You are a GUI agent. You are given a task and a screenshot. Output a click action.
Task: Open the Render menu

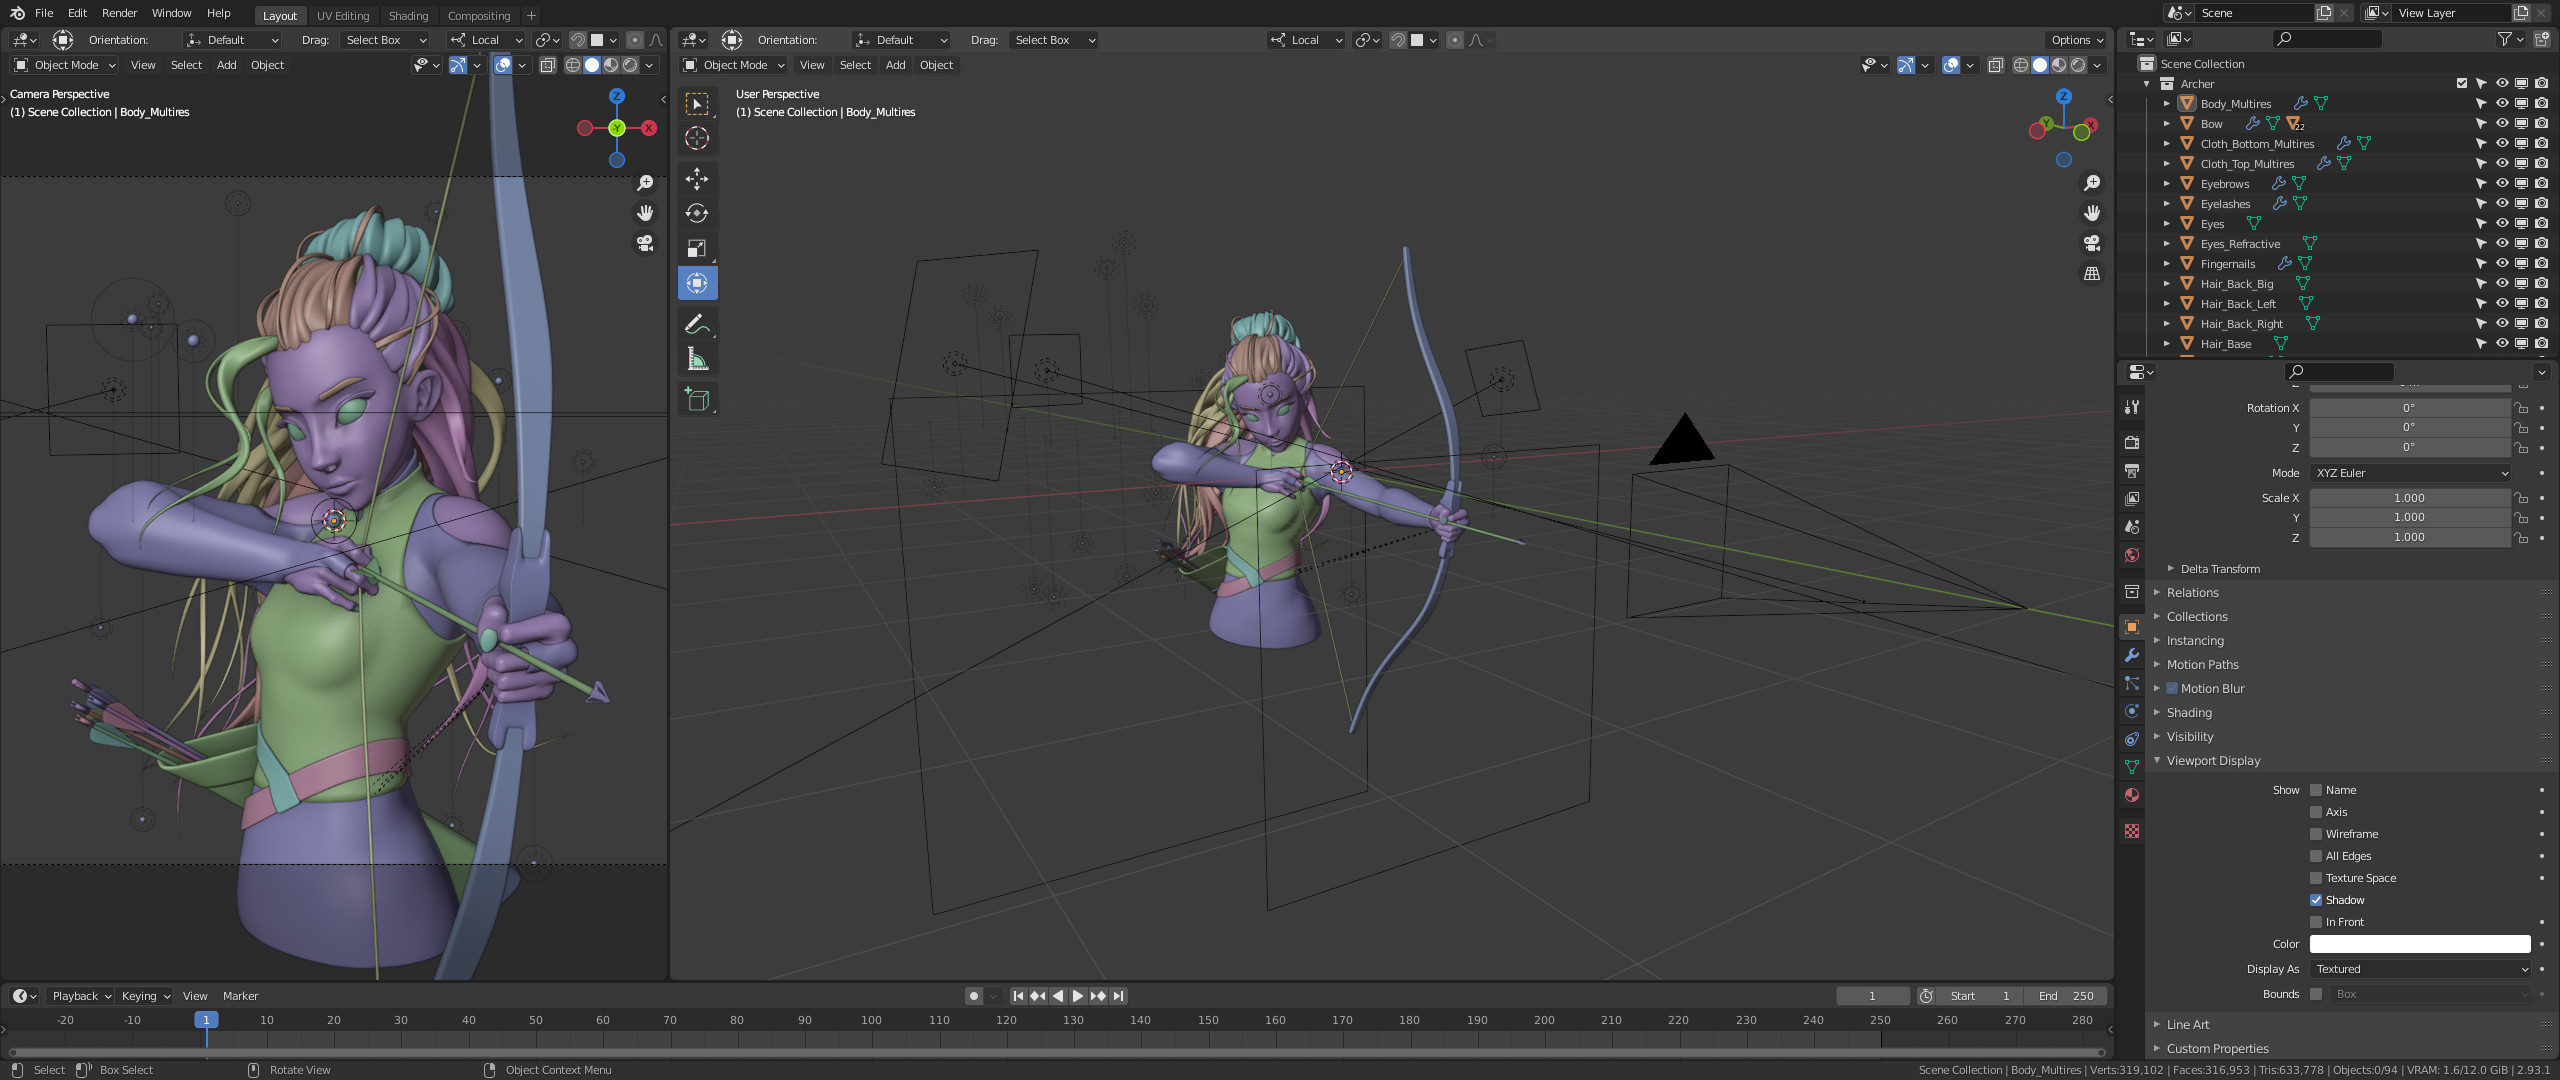click(119, 13)
